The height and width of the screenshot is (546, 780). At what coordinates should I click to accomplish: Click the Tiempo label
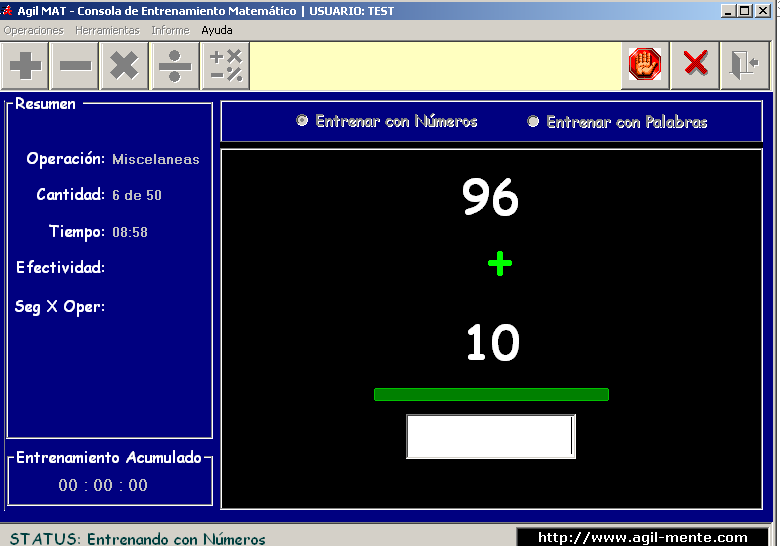[x=77, y=232]
